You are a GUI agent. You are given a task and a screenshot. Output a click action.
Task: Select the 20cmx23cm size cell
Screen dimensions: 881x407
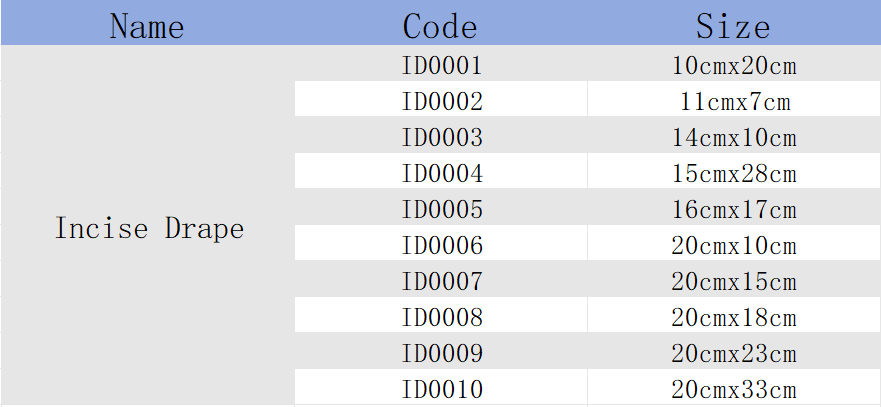click(x=734, y=351)
